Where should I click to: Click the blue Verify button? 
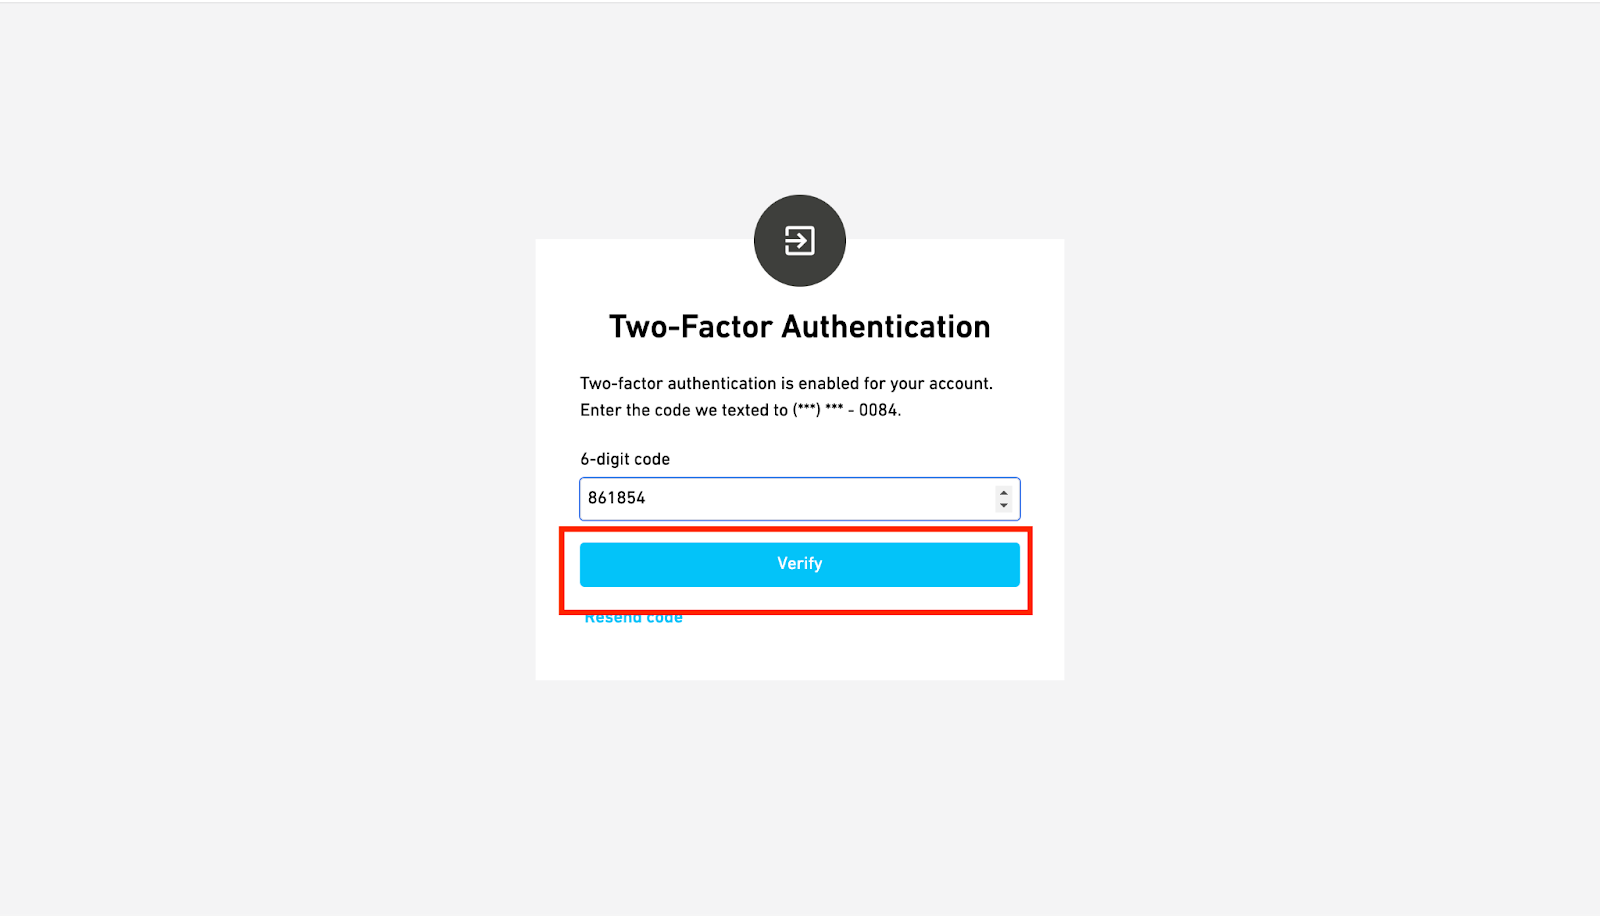tap(799, 564)
